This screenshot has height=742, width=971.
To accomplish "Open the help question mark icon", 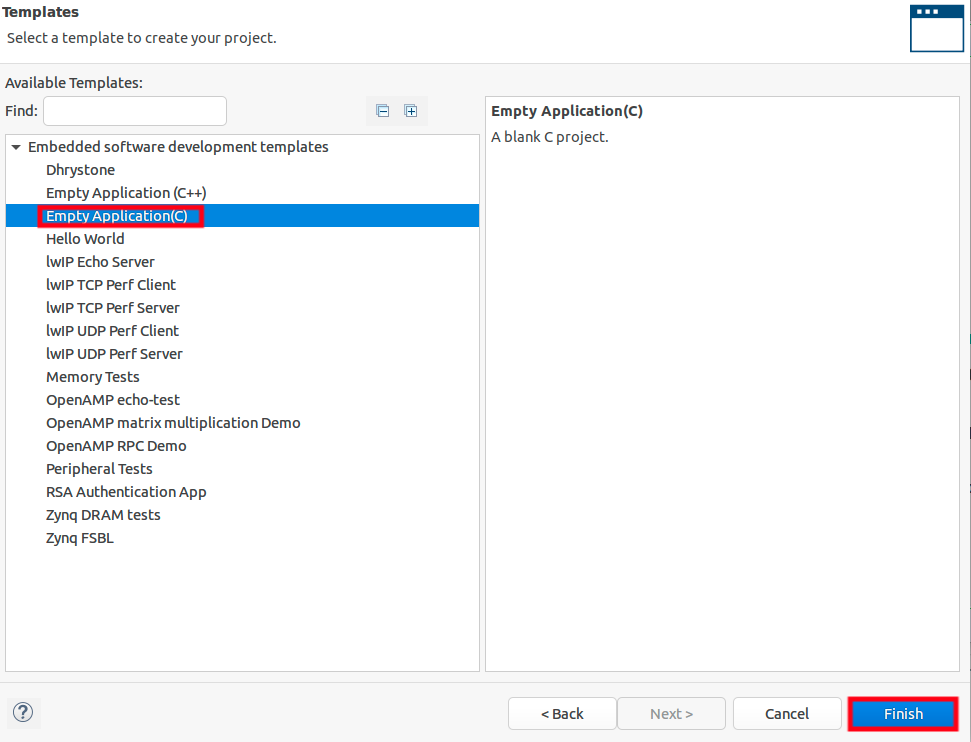I will [23, 712].
